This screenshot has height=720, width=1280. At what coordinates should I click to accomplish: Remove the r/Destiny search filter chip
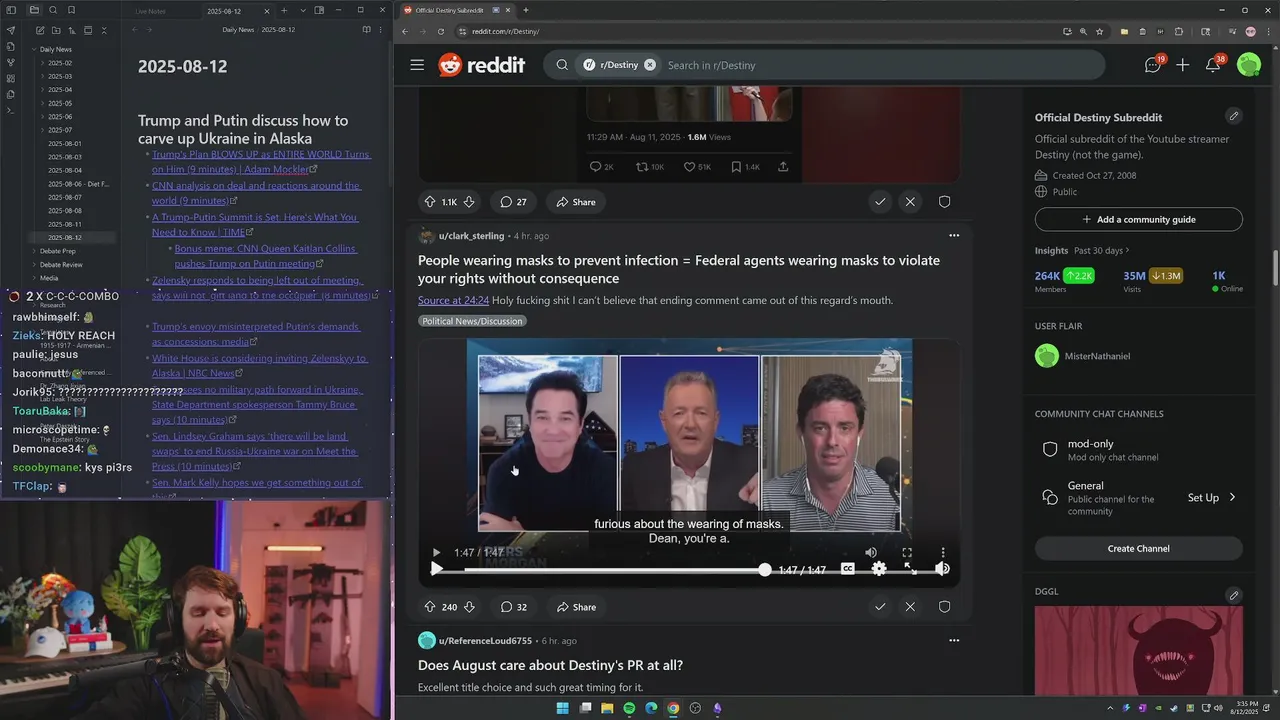650,65
